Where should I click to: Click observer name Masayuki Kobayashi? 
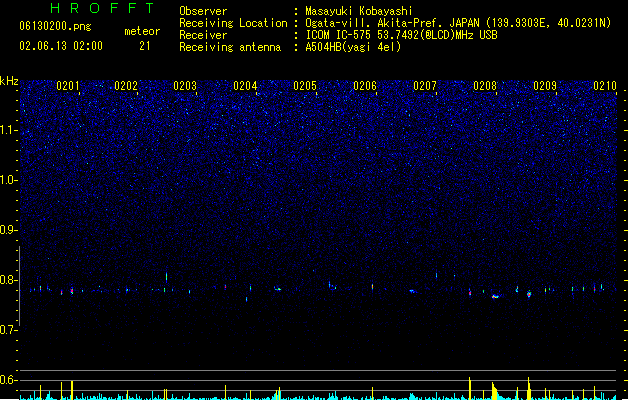[x=359, y=11]
